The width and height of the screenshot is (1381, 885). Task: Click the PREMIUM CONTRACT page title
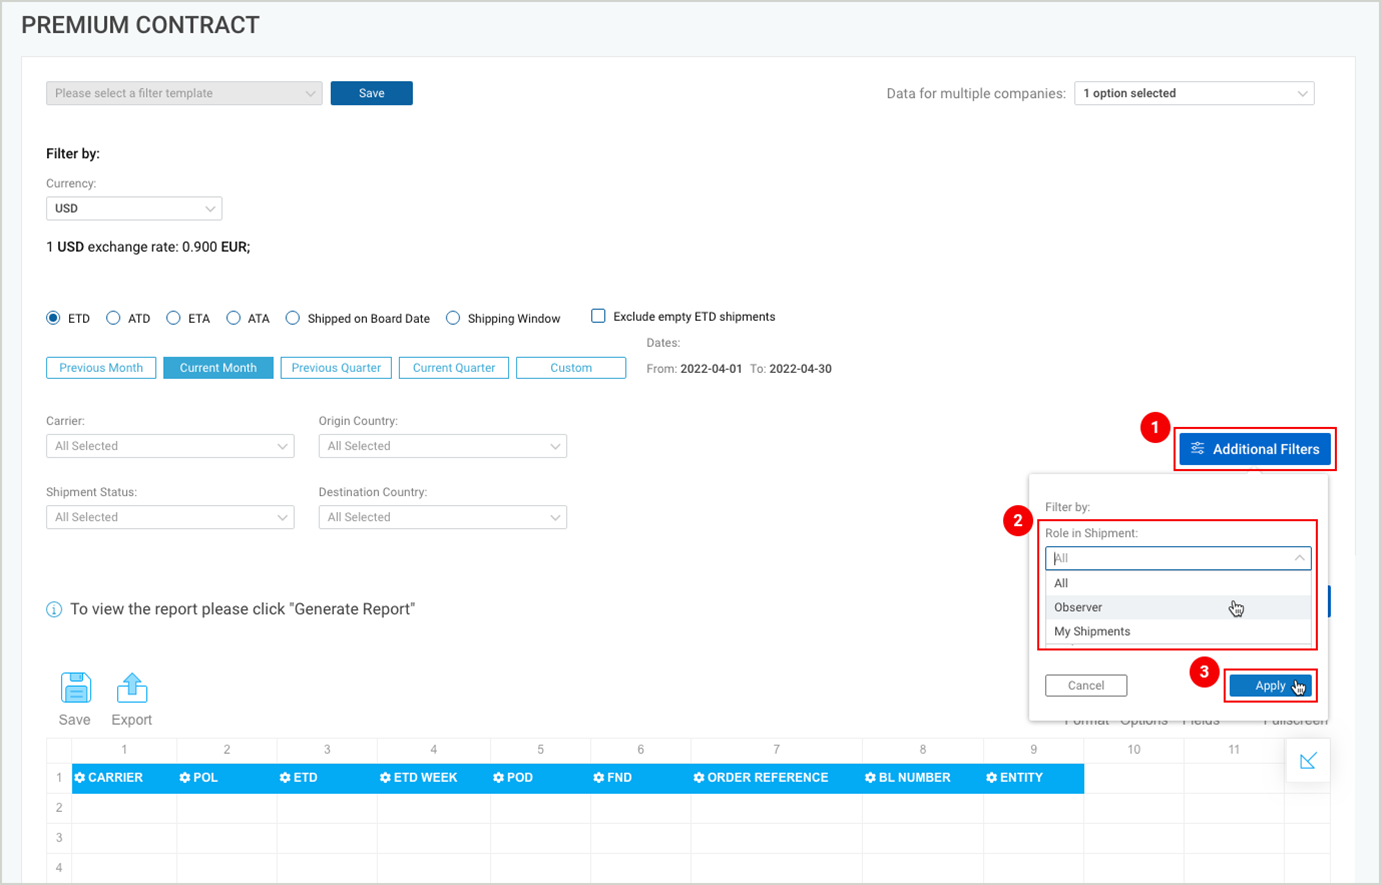(x=140, y=25)
